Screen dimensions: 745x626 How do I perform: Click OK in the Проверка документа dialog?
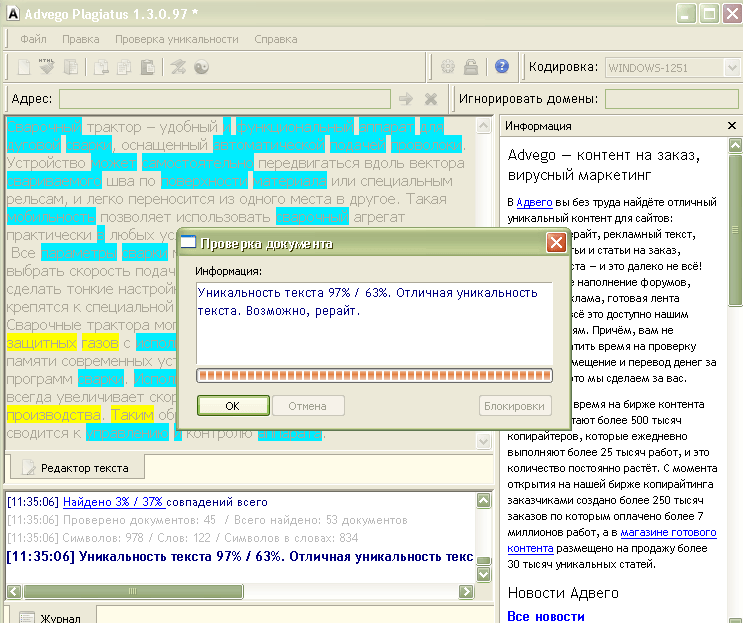pos(233,406)
